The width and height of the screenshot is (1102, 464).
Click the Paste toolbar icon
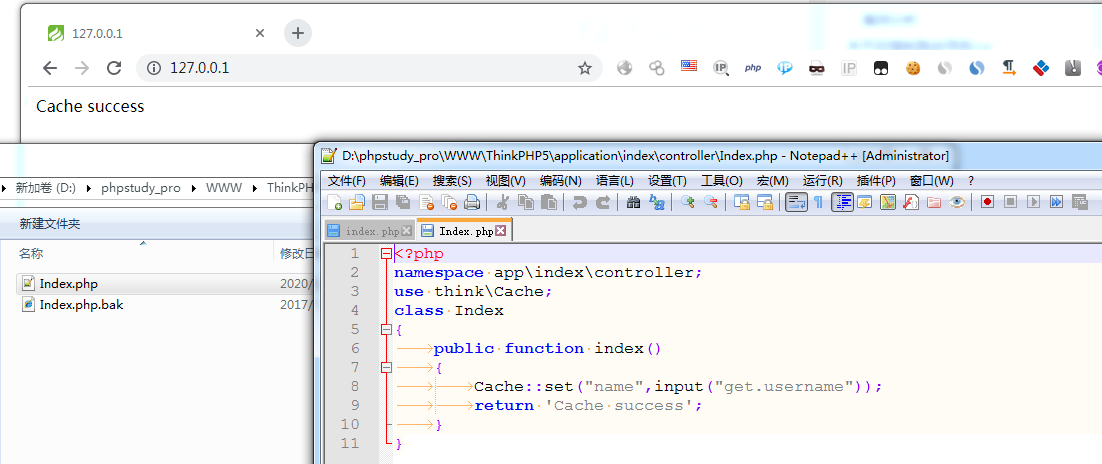(548, 202)
